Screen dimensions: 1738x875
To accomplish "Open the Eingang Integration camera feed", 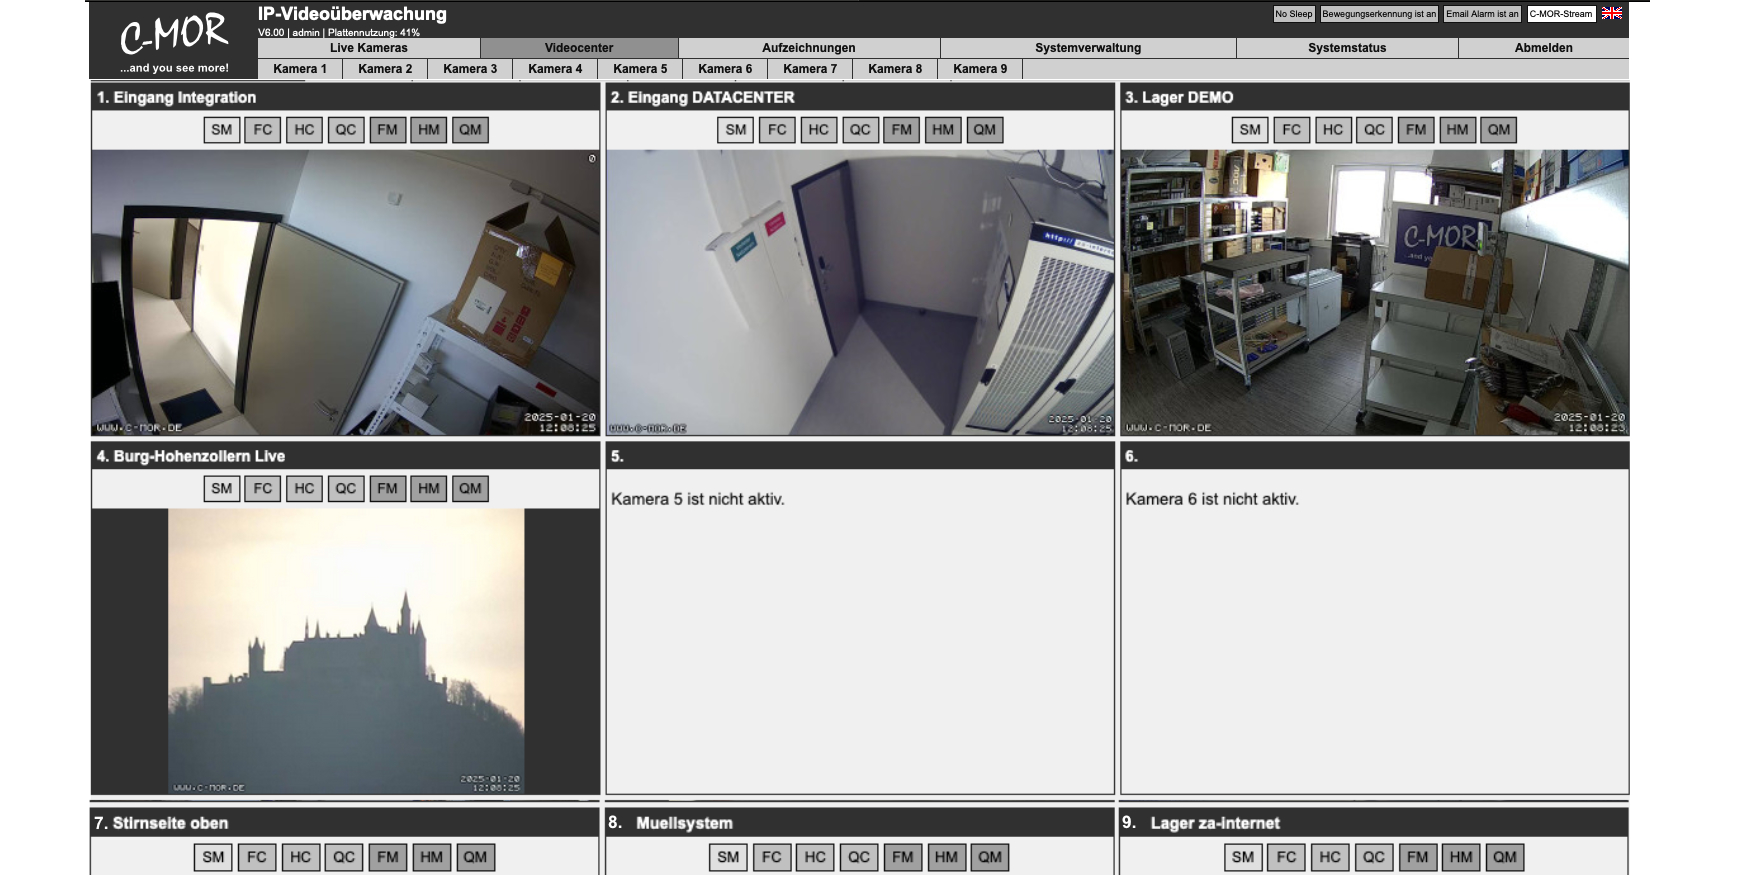I will 345,292.
